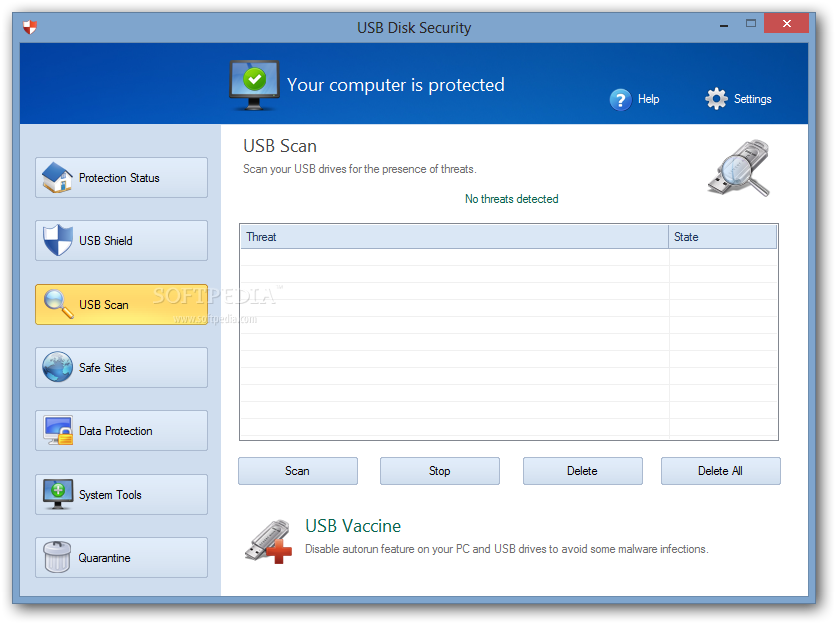Click the 'No threats detected' status text

pyautogui.click(x=511, y=199)
